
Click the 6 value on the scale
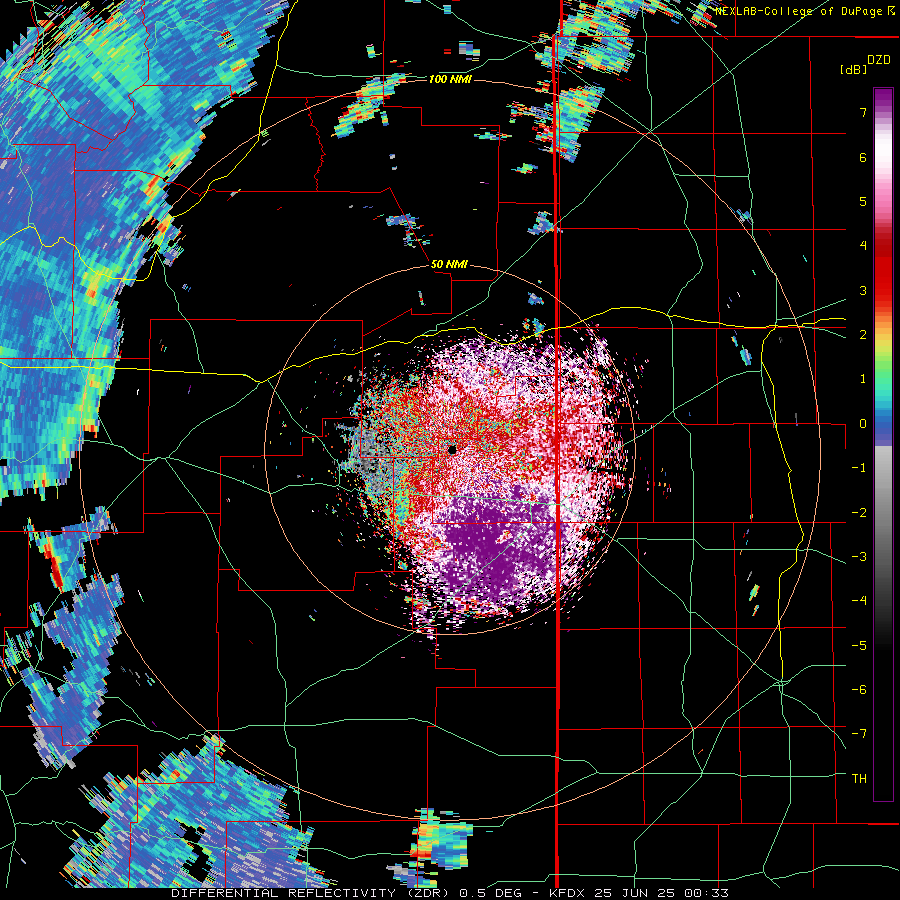[x=863, y=157]
